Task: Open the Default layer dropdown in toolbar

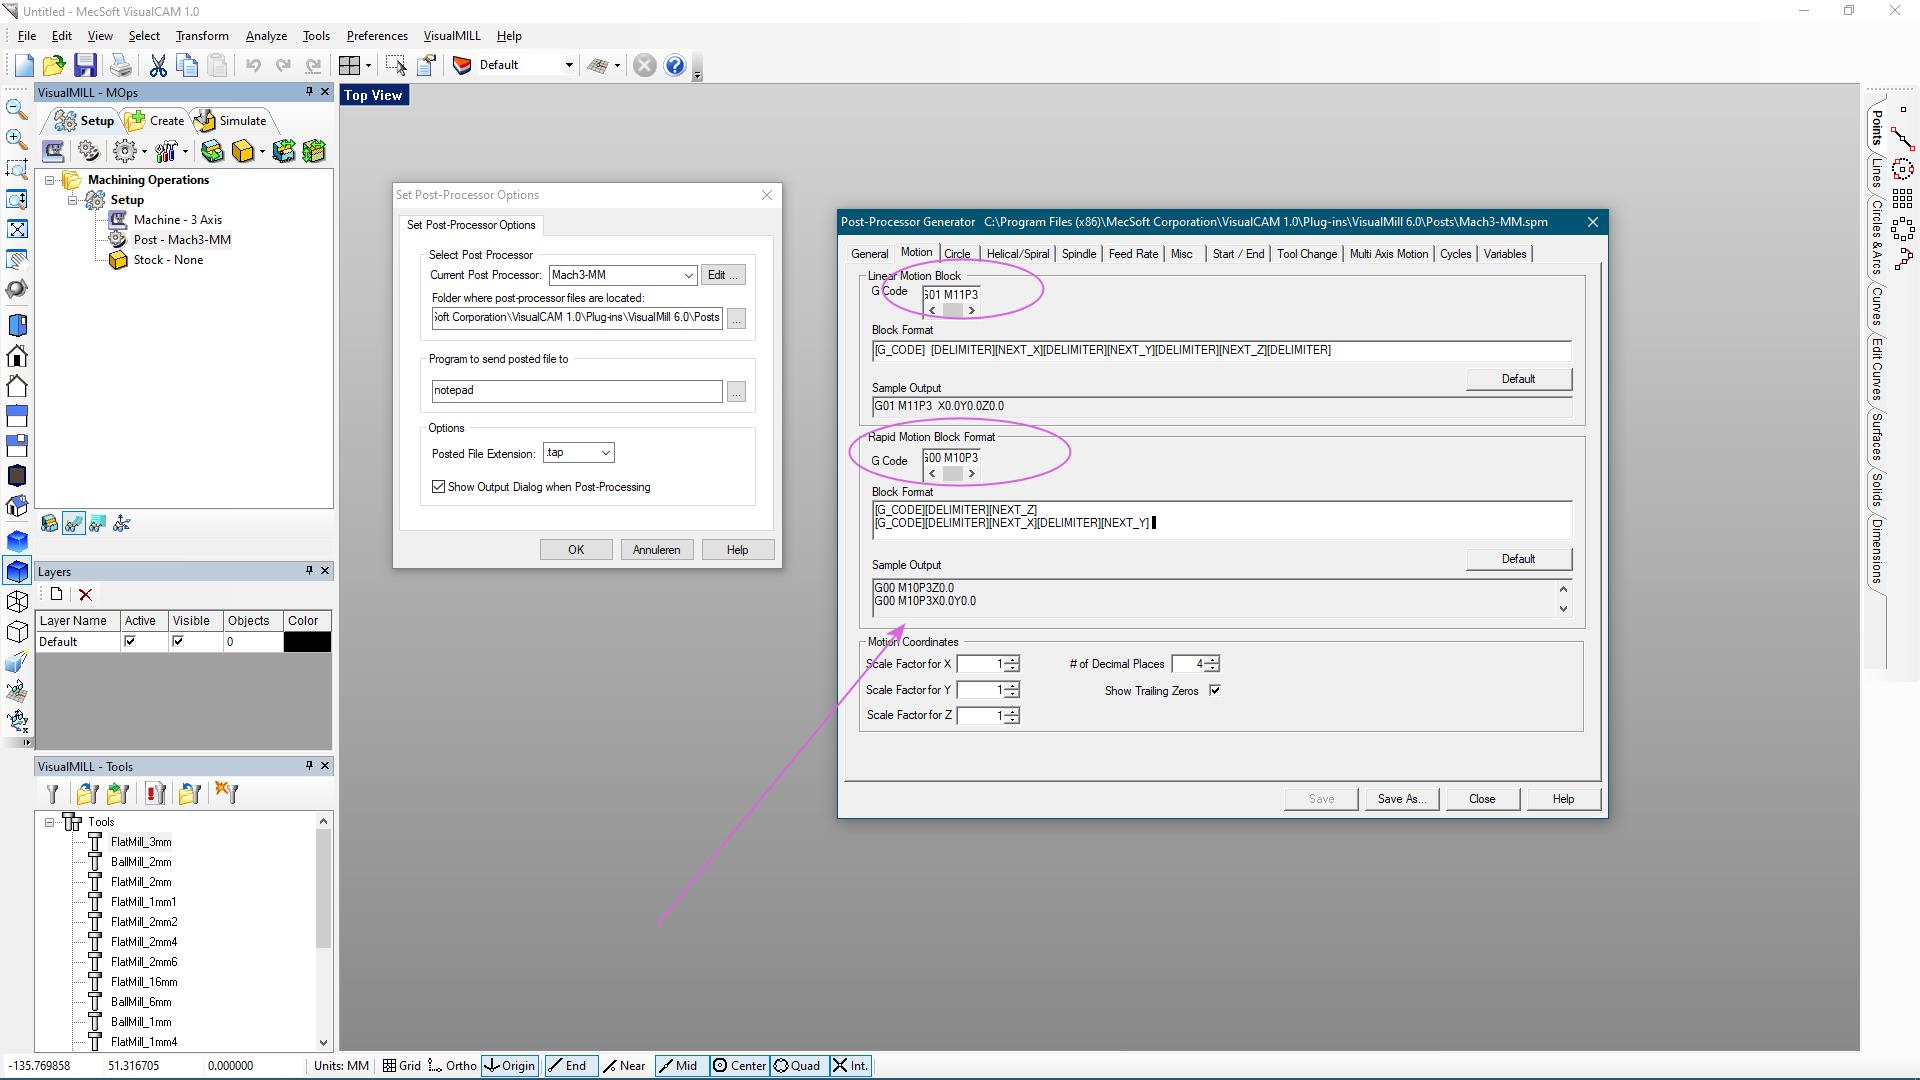Action: tap(569, 66)
